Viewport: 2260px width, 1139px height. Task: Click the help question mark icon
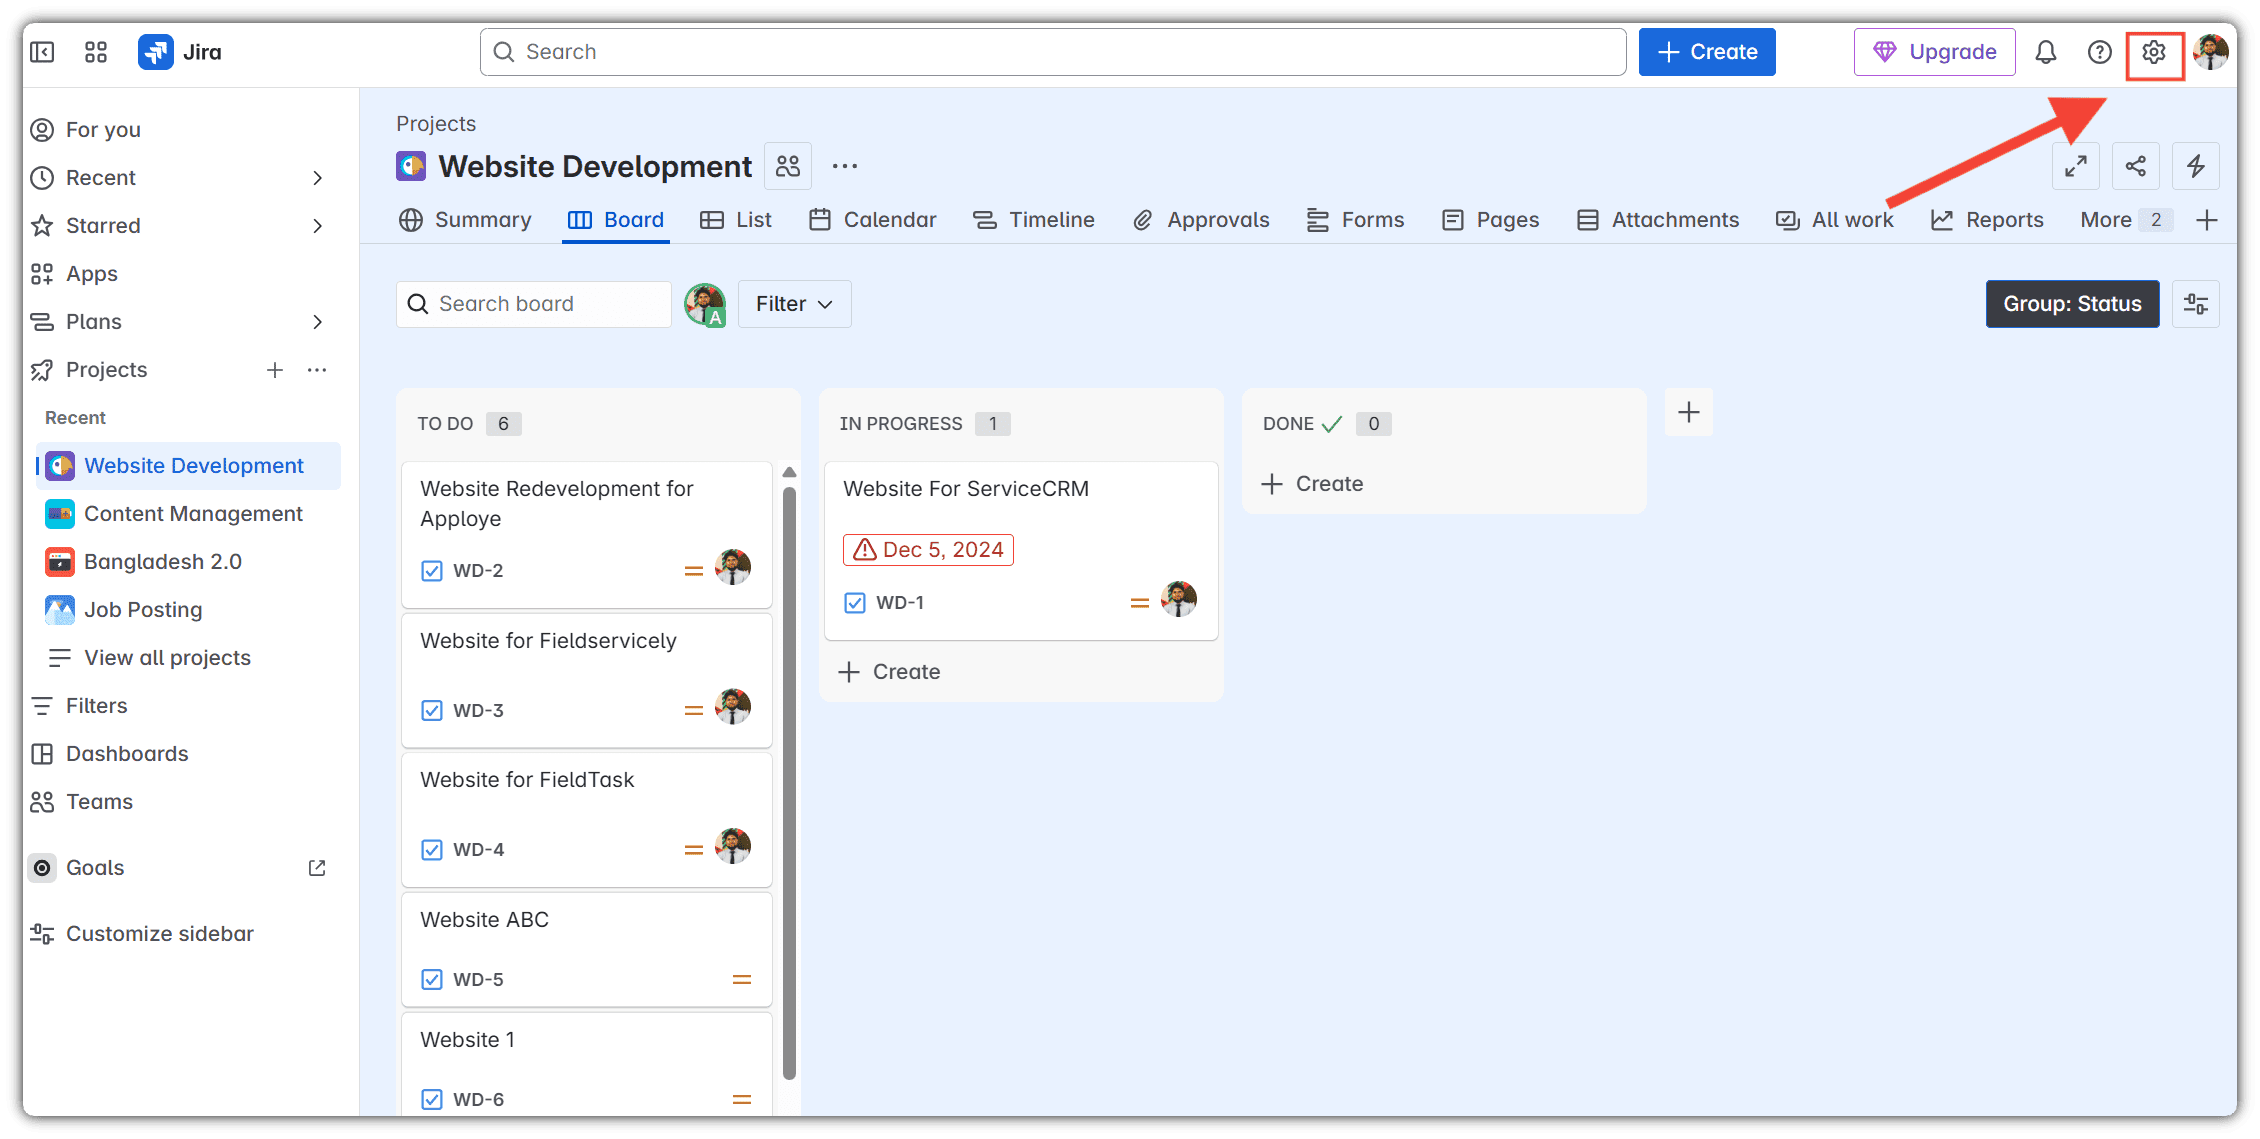coord(2100,52)
